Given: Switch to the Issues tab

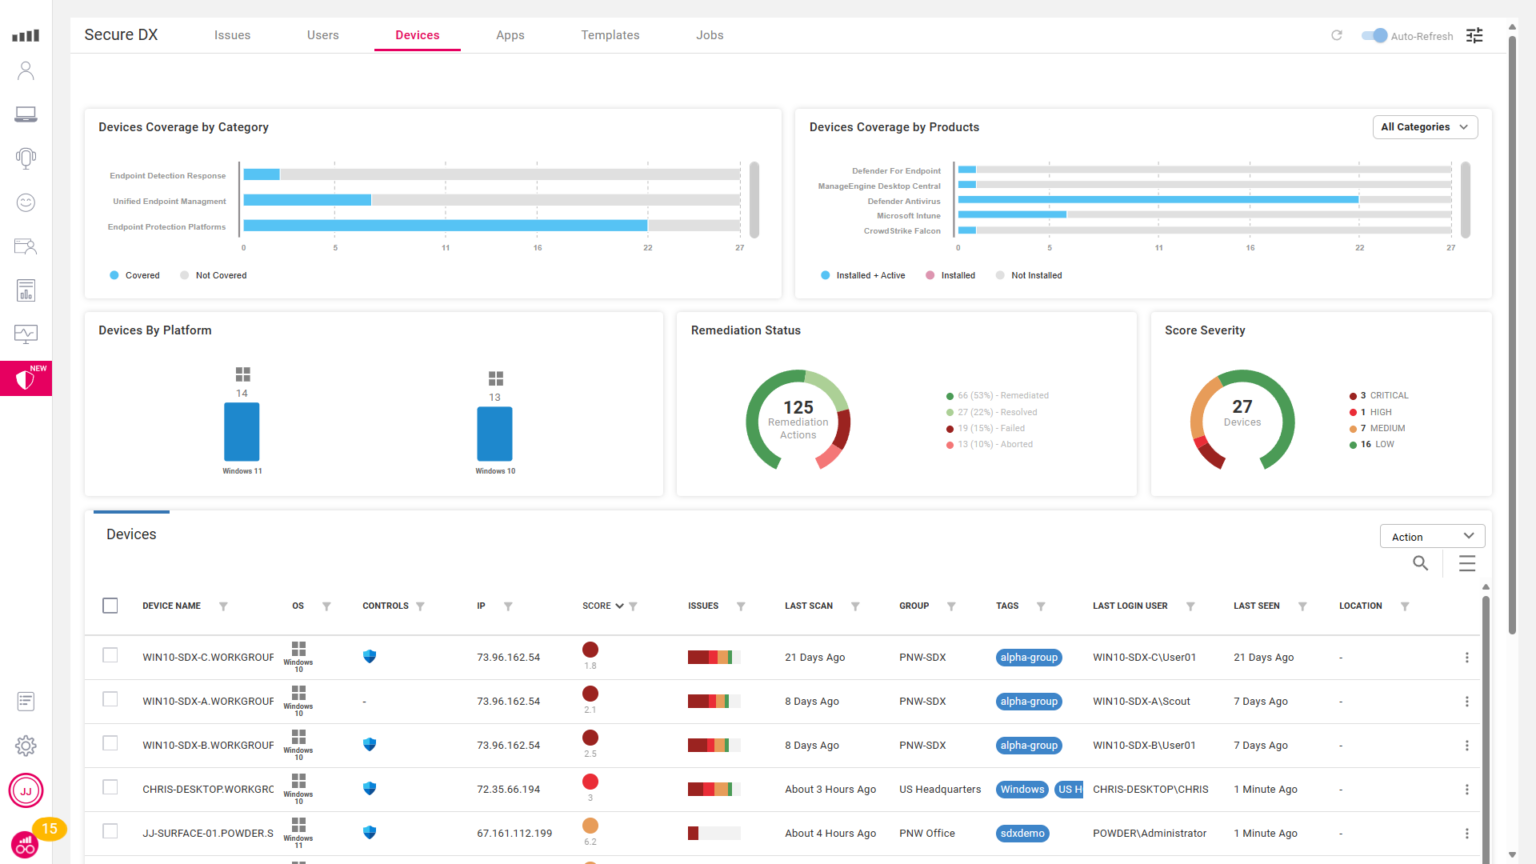Looking at the screenshot, I should pos(232,35).
